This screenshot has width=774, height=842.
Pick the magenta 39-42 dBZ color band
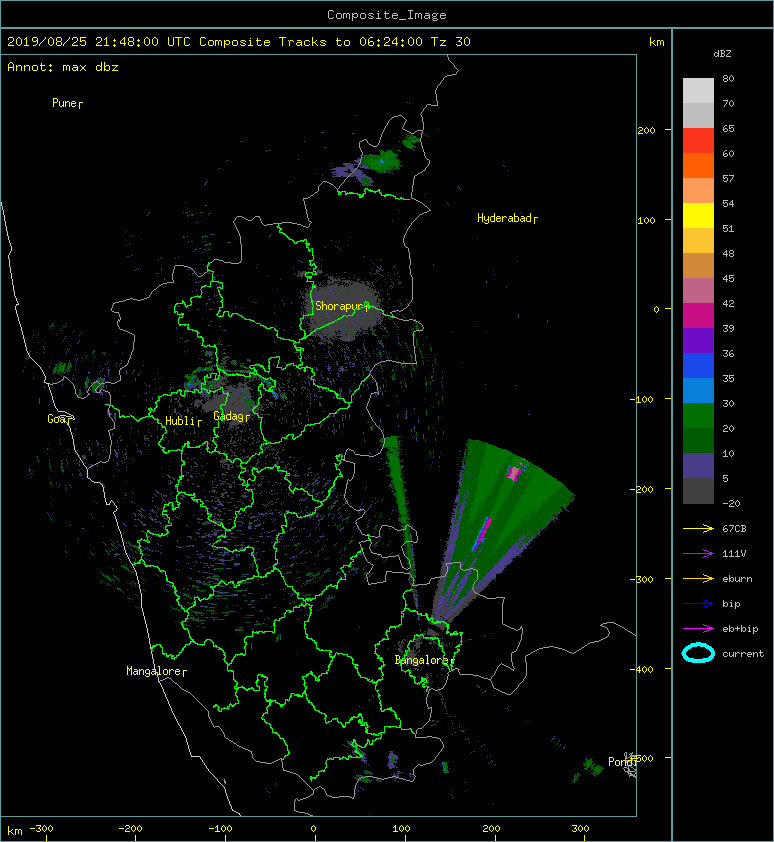(698, 316)
